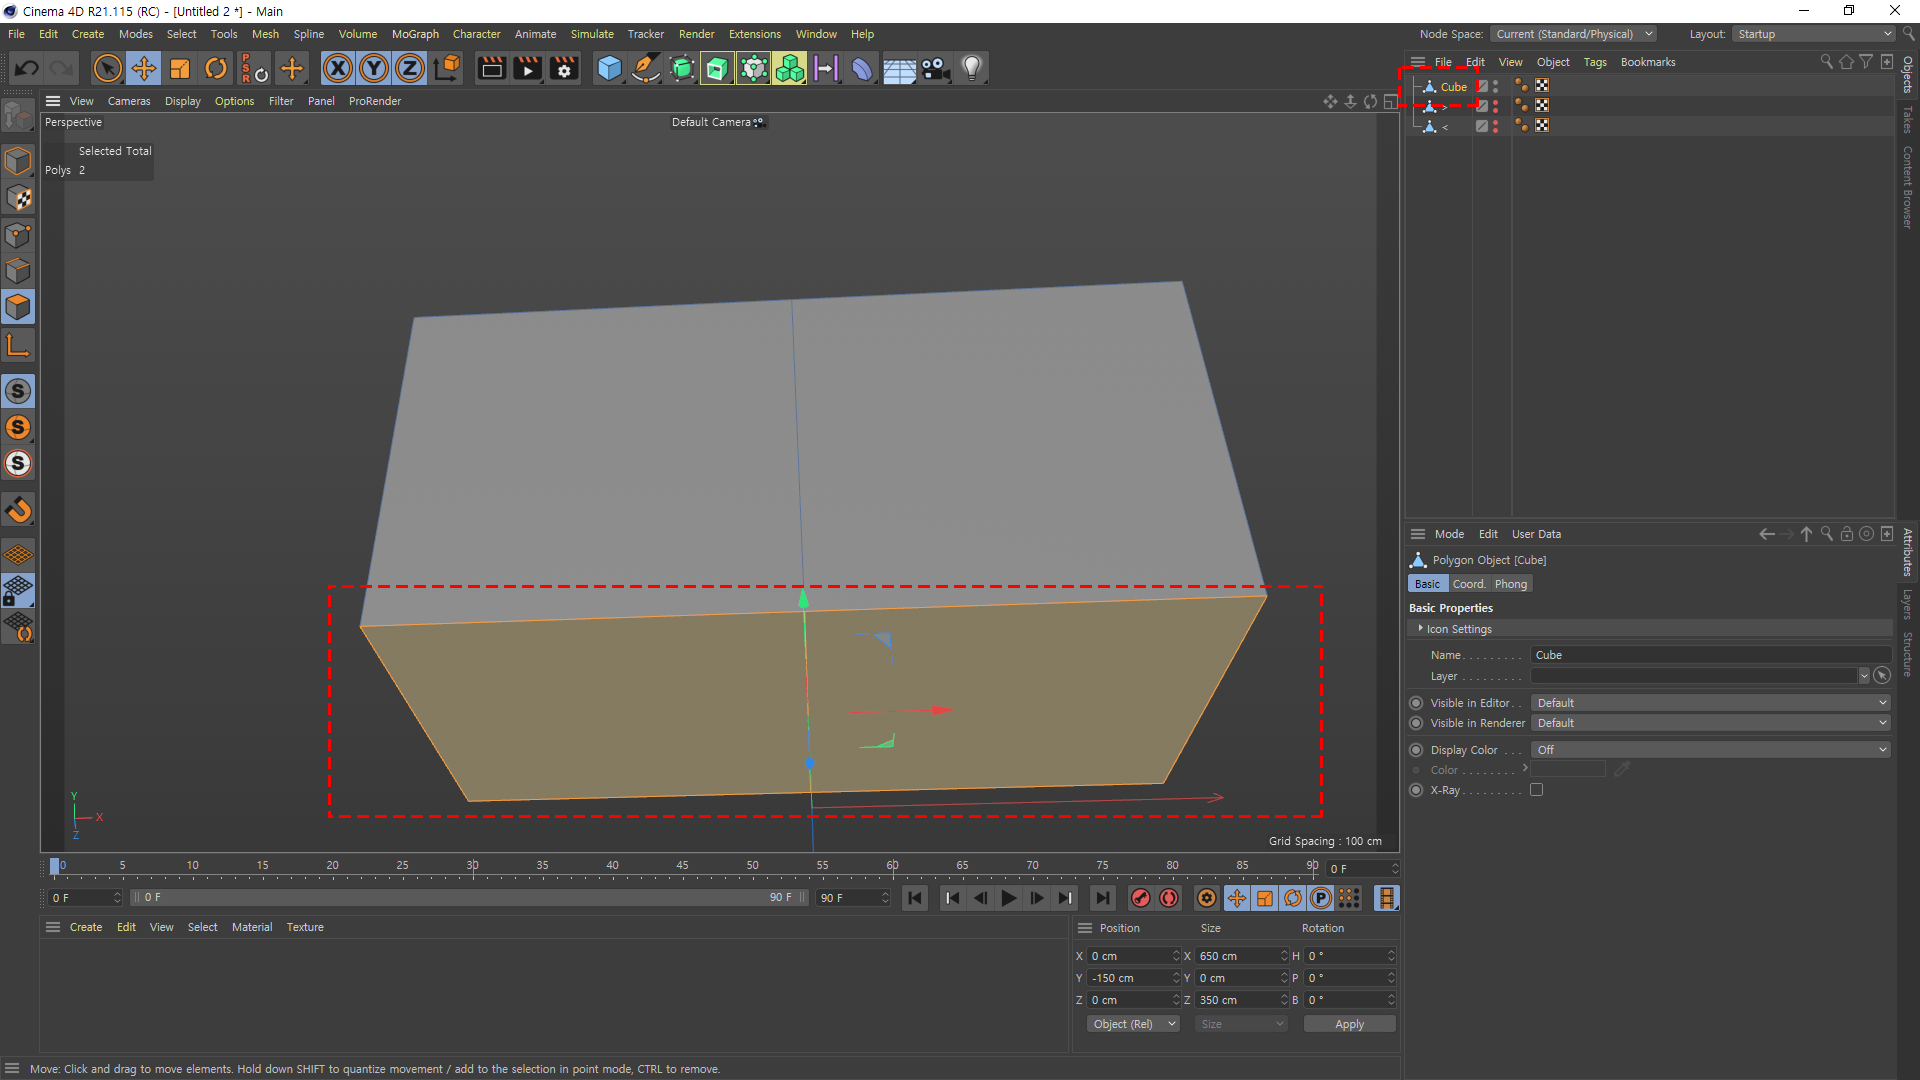Click the Name field containing Cube
Screen dimensions: 1920x1080
[1710, 655]
